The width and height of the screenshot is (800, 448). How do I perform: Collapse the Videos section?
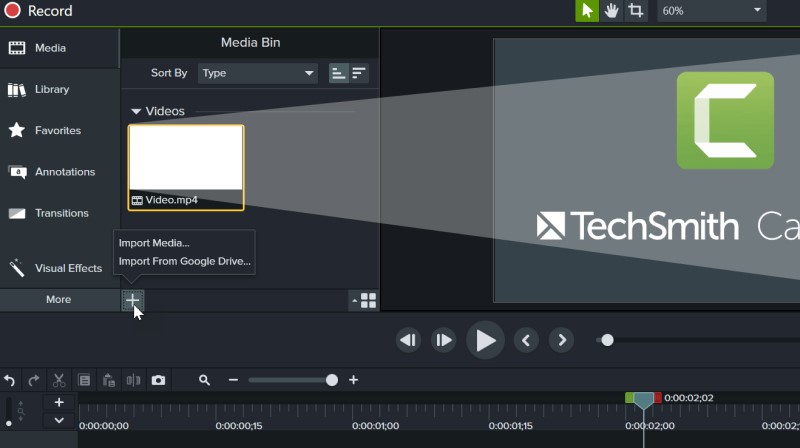(136, 111)
